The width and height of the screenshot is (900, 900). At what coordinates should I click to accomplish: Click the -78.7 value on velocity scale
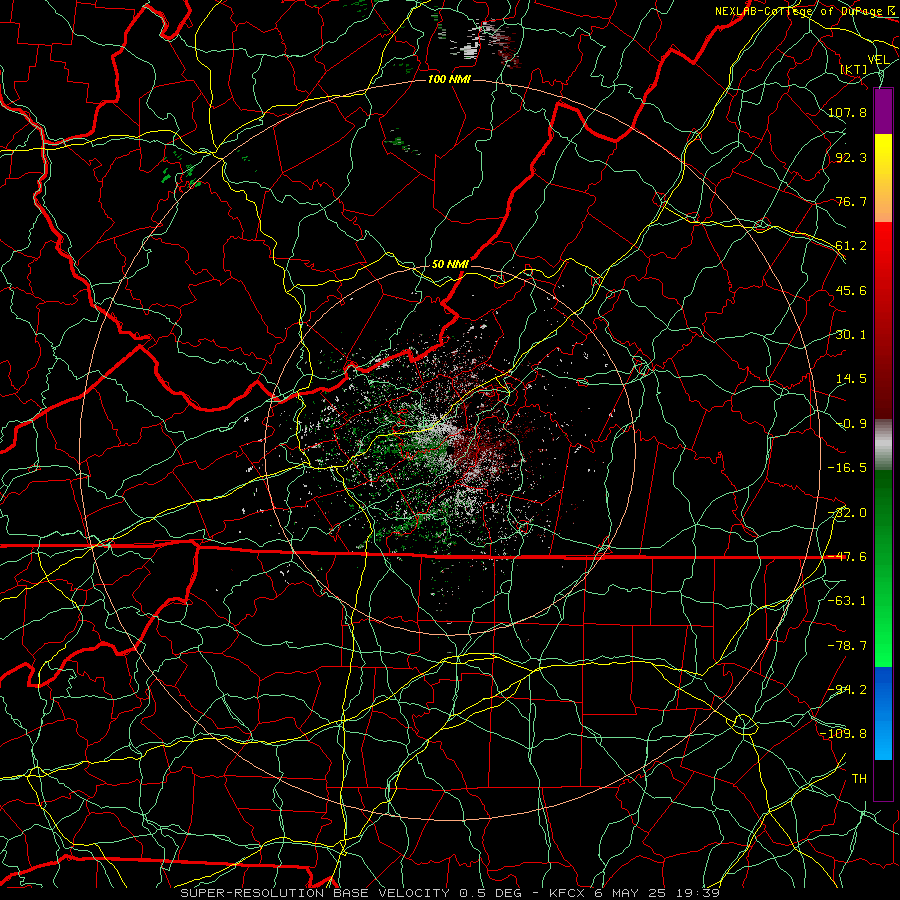tap(847, 646)
